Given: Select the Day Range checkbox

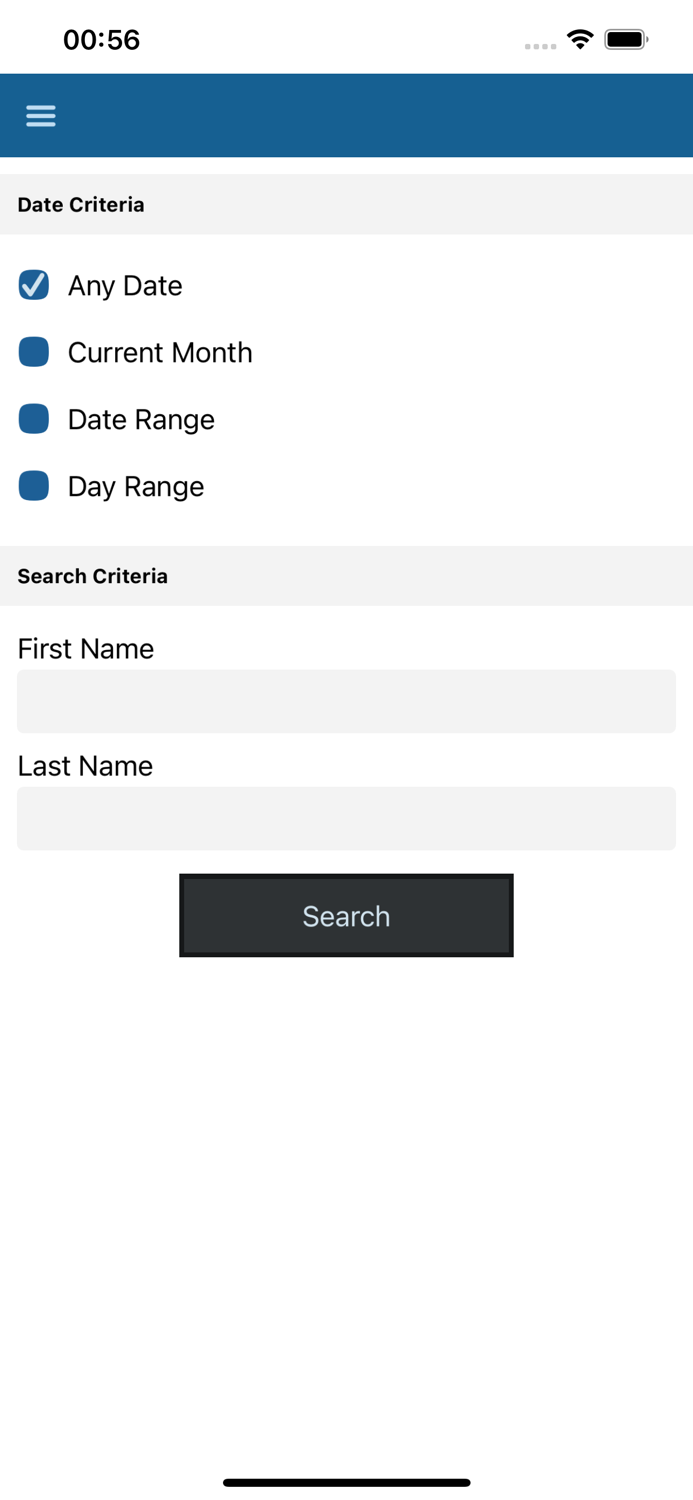Looking at the screenshot, I should [34, 486].
